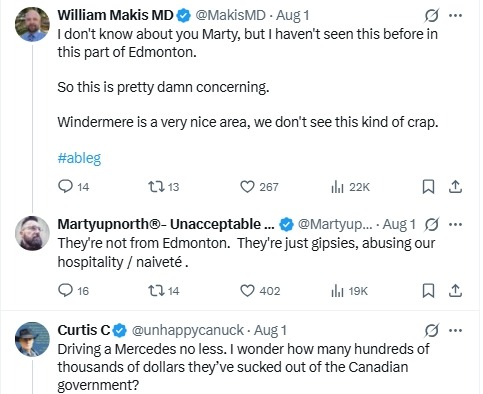View analytics showing 19K views

349,291
